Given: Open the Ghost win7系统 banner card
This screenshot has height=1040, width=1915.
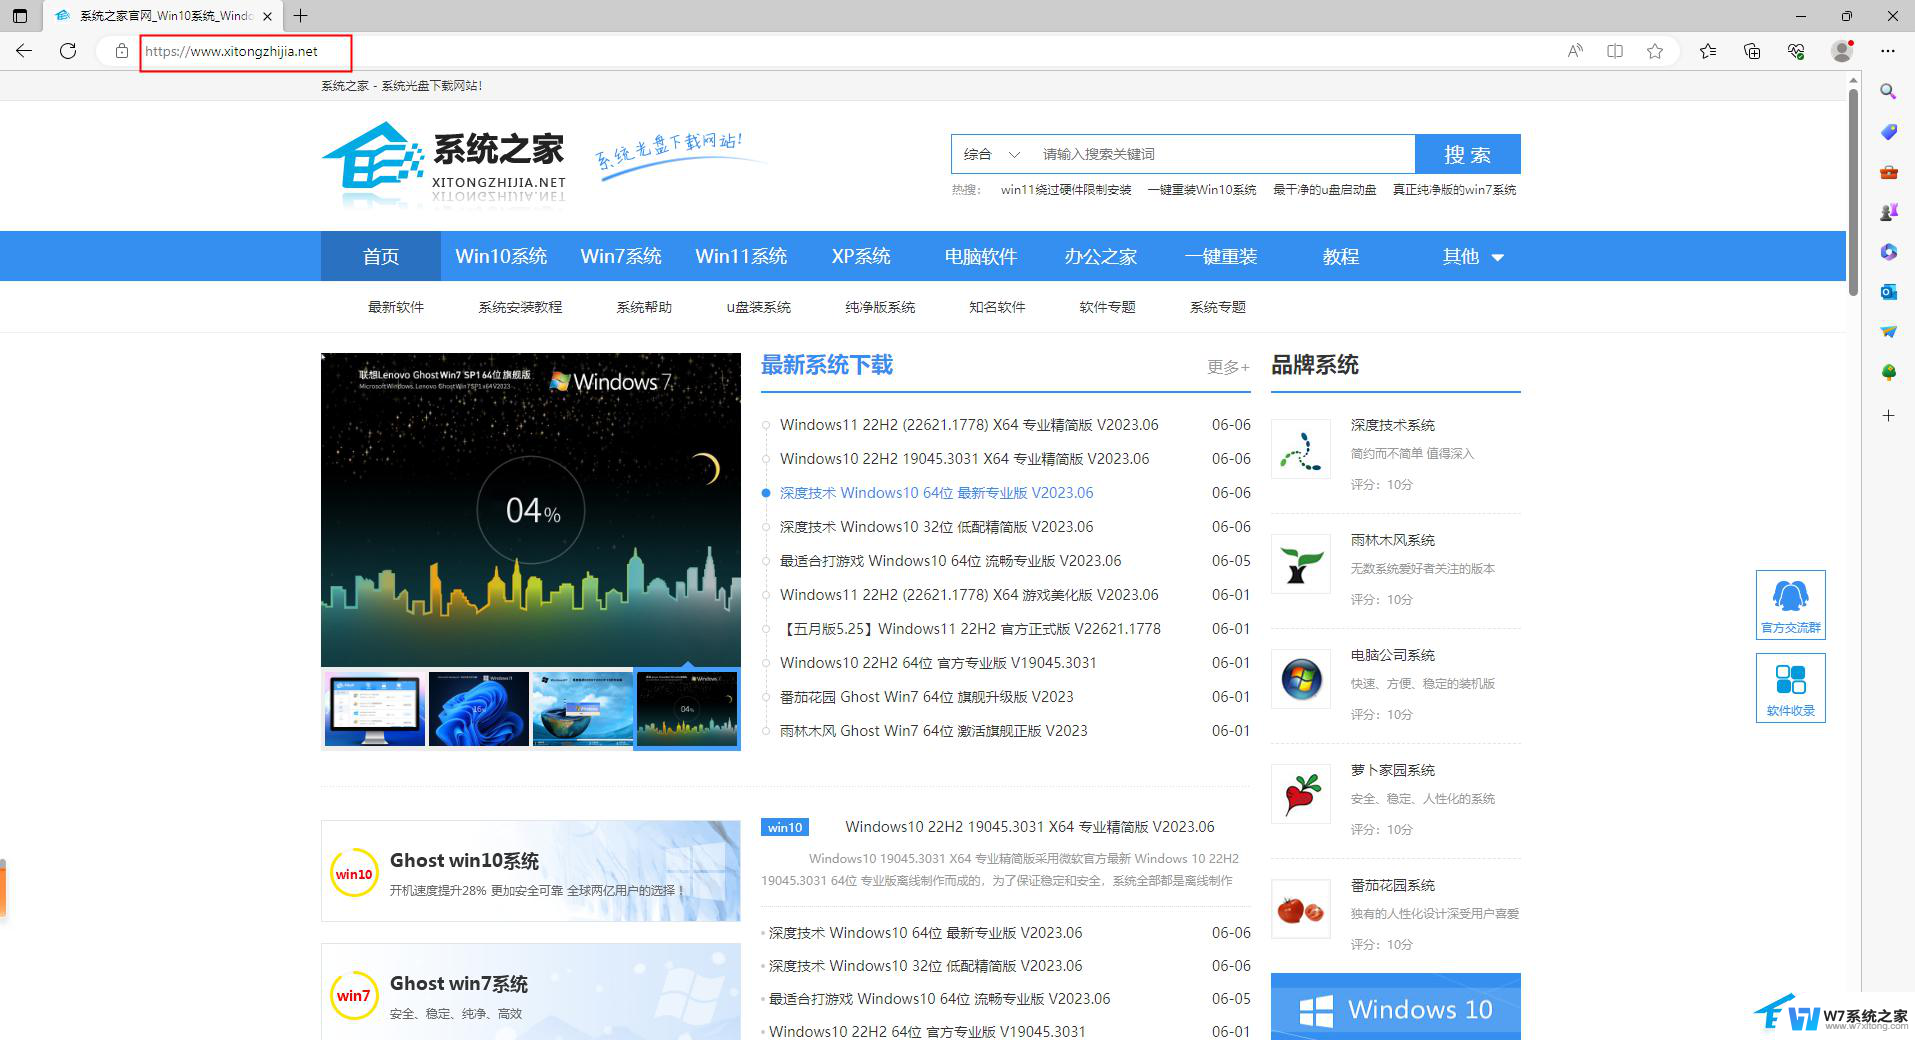Looking at the screenshot, I should pos(531,993).
